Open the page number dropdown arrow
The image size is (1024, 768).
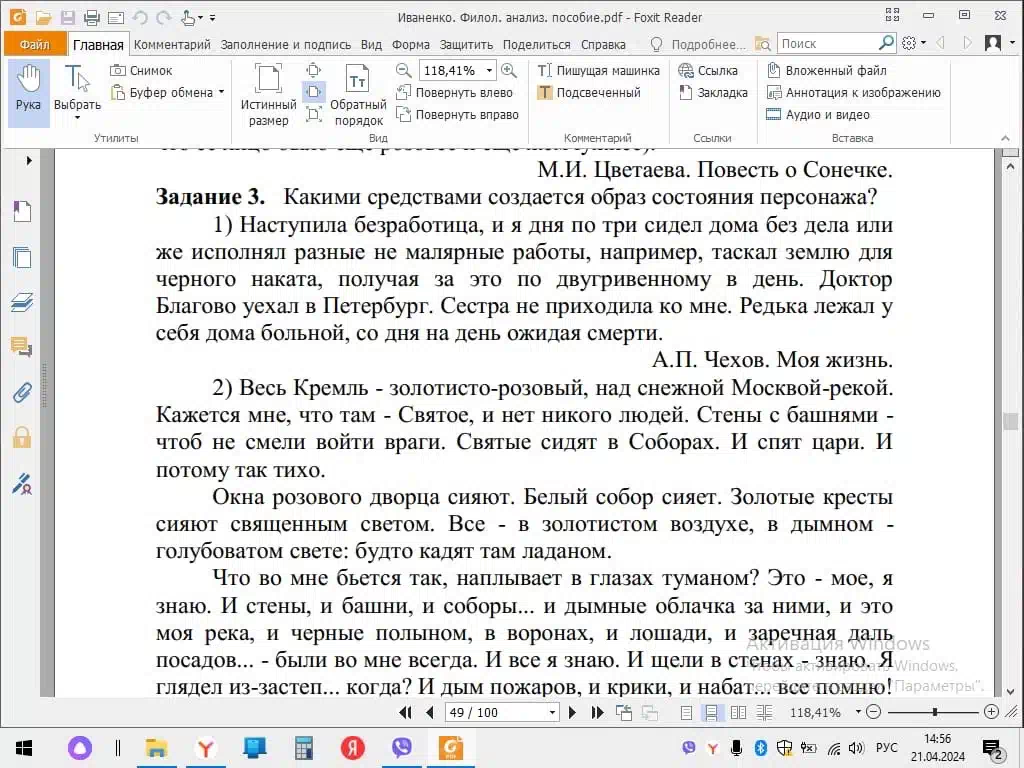click(552, 712)
